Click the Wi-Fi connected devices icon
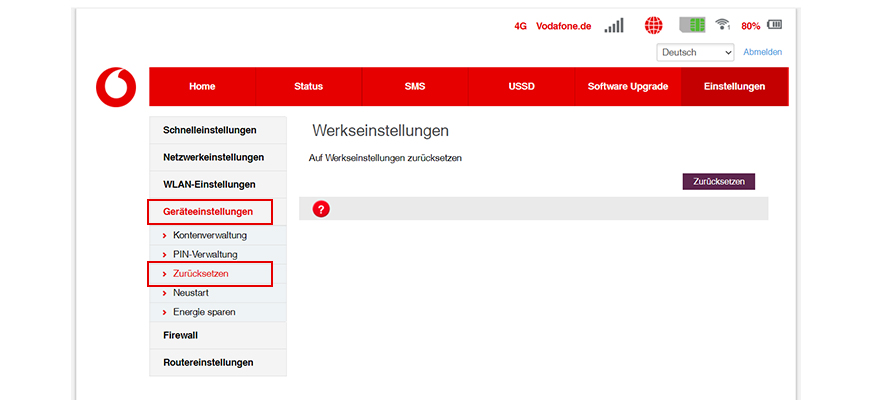879x400 pixels. click(x=723, y=26)
